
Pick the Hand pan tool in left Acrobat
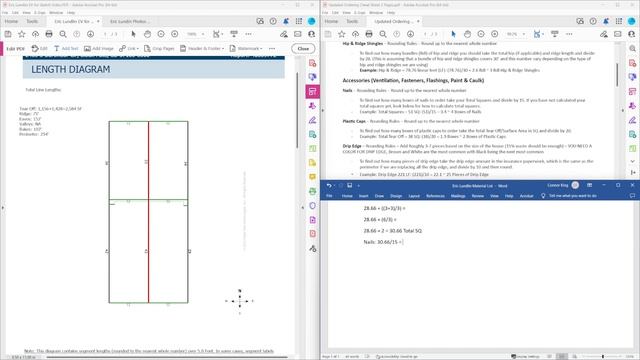147,34
